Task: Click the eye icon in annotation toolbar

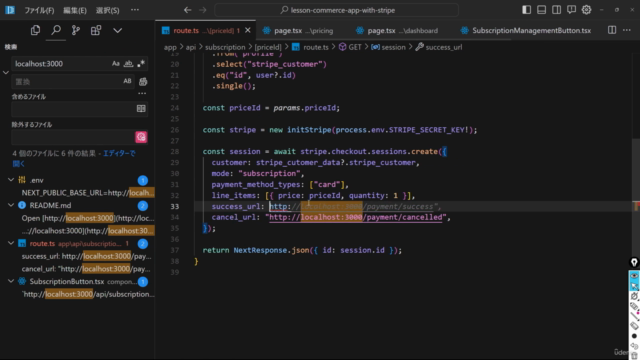Action: [x=634, y=276]
